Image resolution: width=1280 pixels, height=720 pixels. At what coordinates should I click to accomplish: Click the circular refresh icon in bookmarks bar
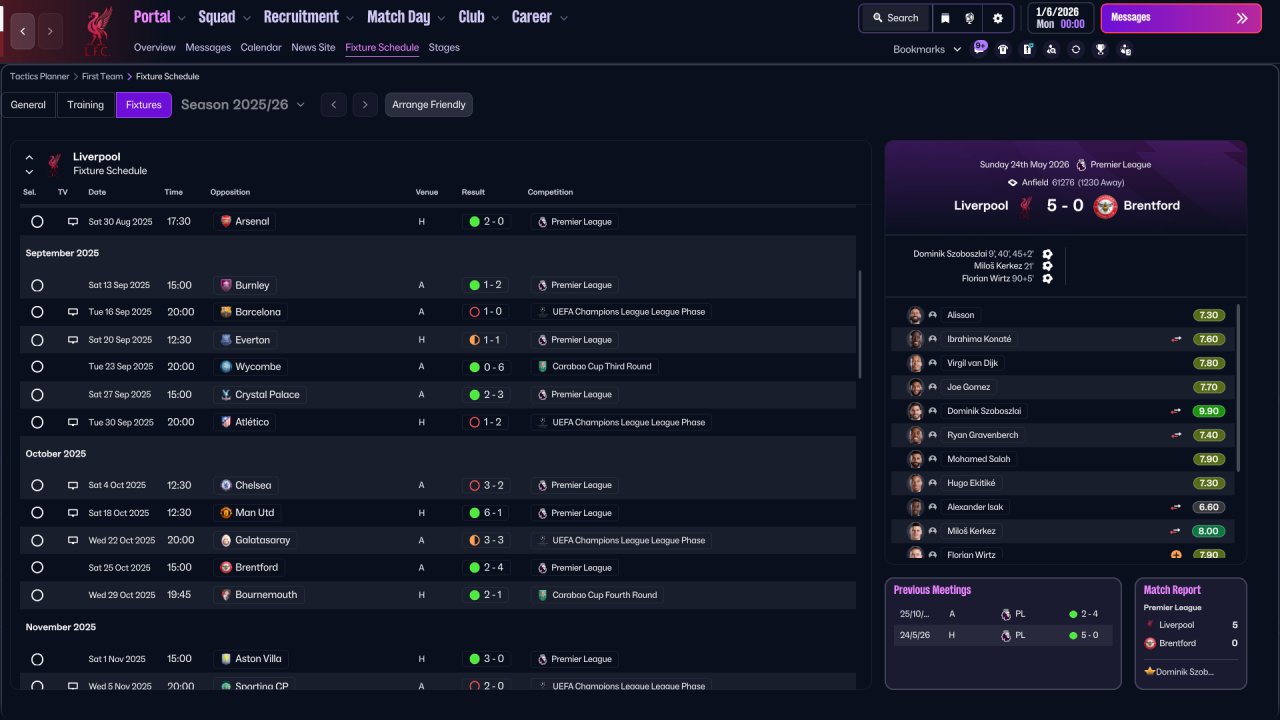point(1076,49)
